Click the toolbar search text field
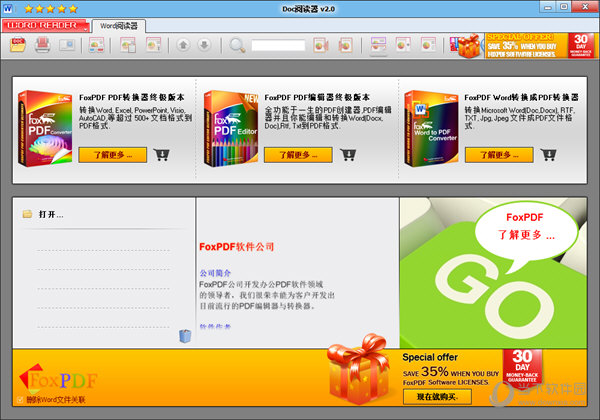This screenshot has height=420, width=600. click(278, 45)
